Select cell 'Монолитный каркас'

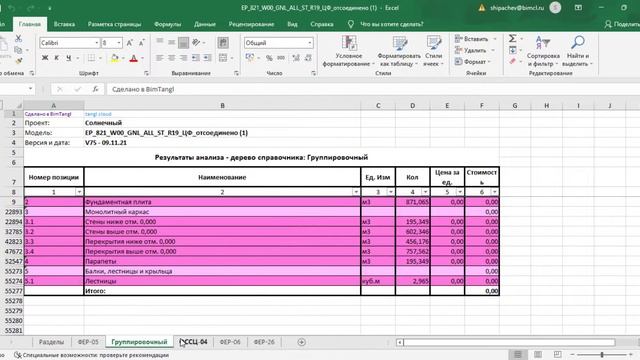pos(222,212)
